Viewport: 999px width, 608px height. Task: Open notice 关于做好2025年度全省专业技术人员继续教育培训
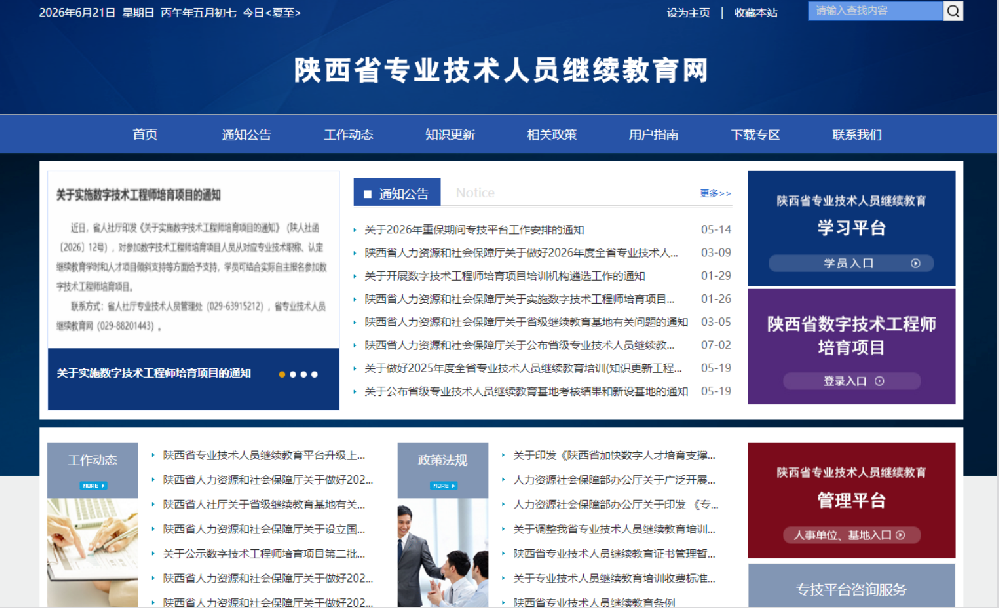click(x=523, y=368)
